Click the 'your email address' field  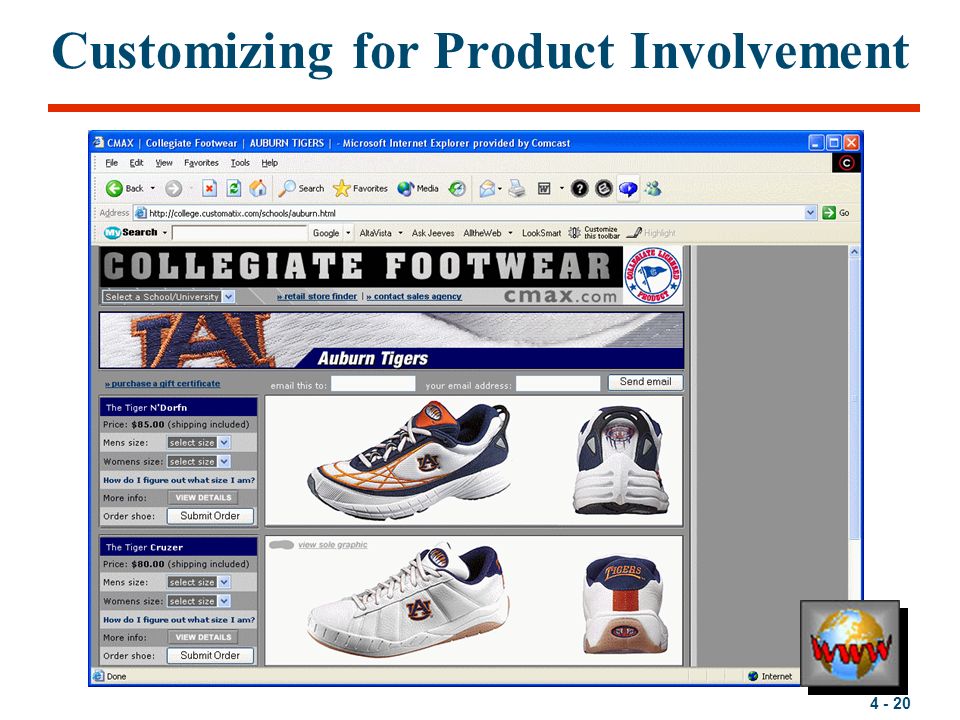[558, 384]
